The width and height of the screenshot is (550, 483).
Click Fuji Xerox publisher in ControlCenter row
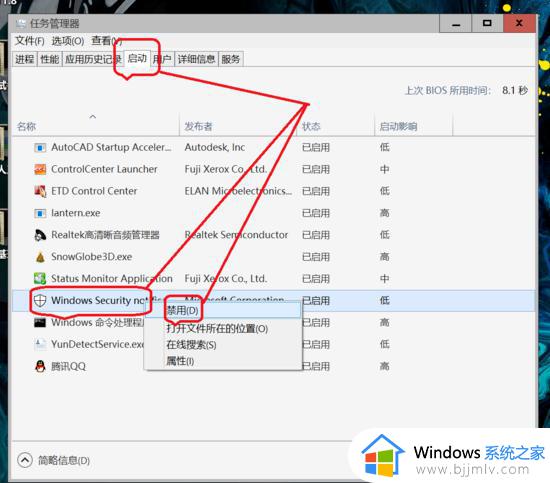[x=226, y=169]
